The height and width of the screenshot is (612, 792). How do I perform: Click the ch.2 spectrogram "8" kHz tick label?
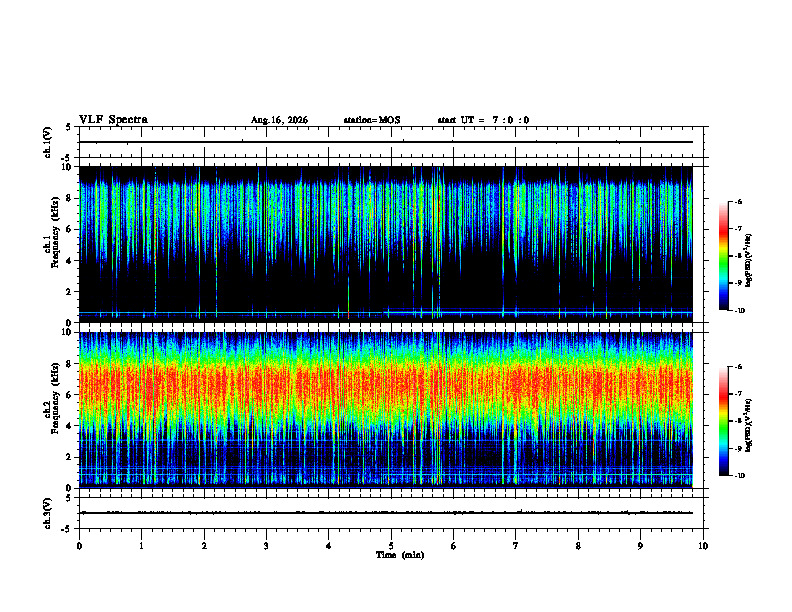70,364
